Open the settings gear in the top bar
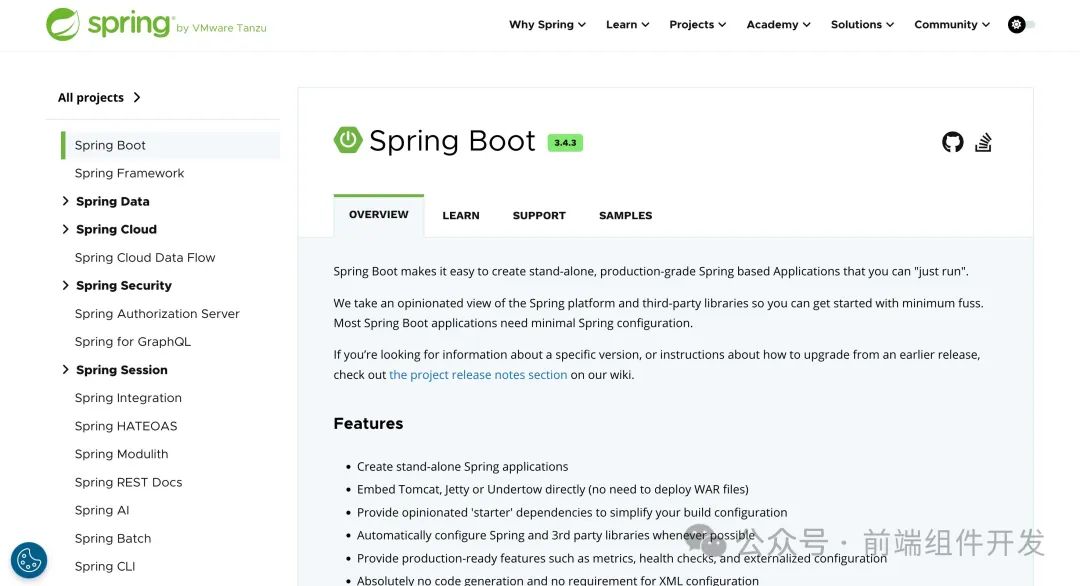The image size is (1080, 586). point(1016,24)
